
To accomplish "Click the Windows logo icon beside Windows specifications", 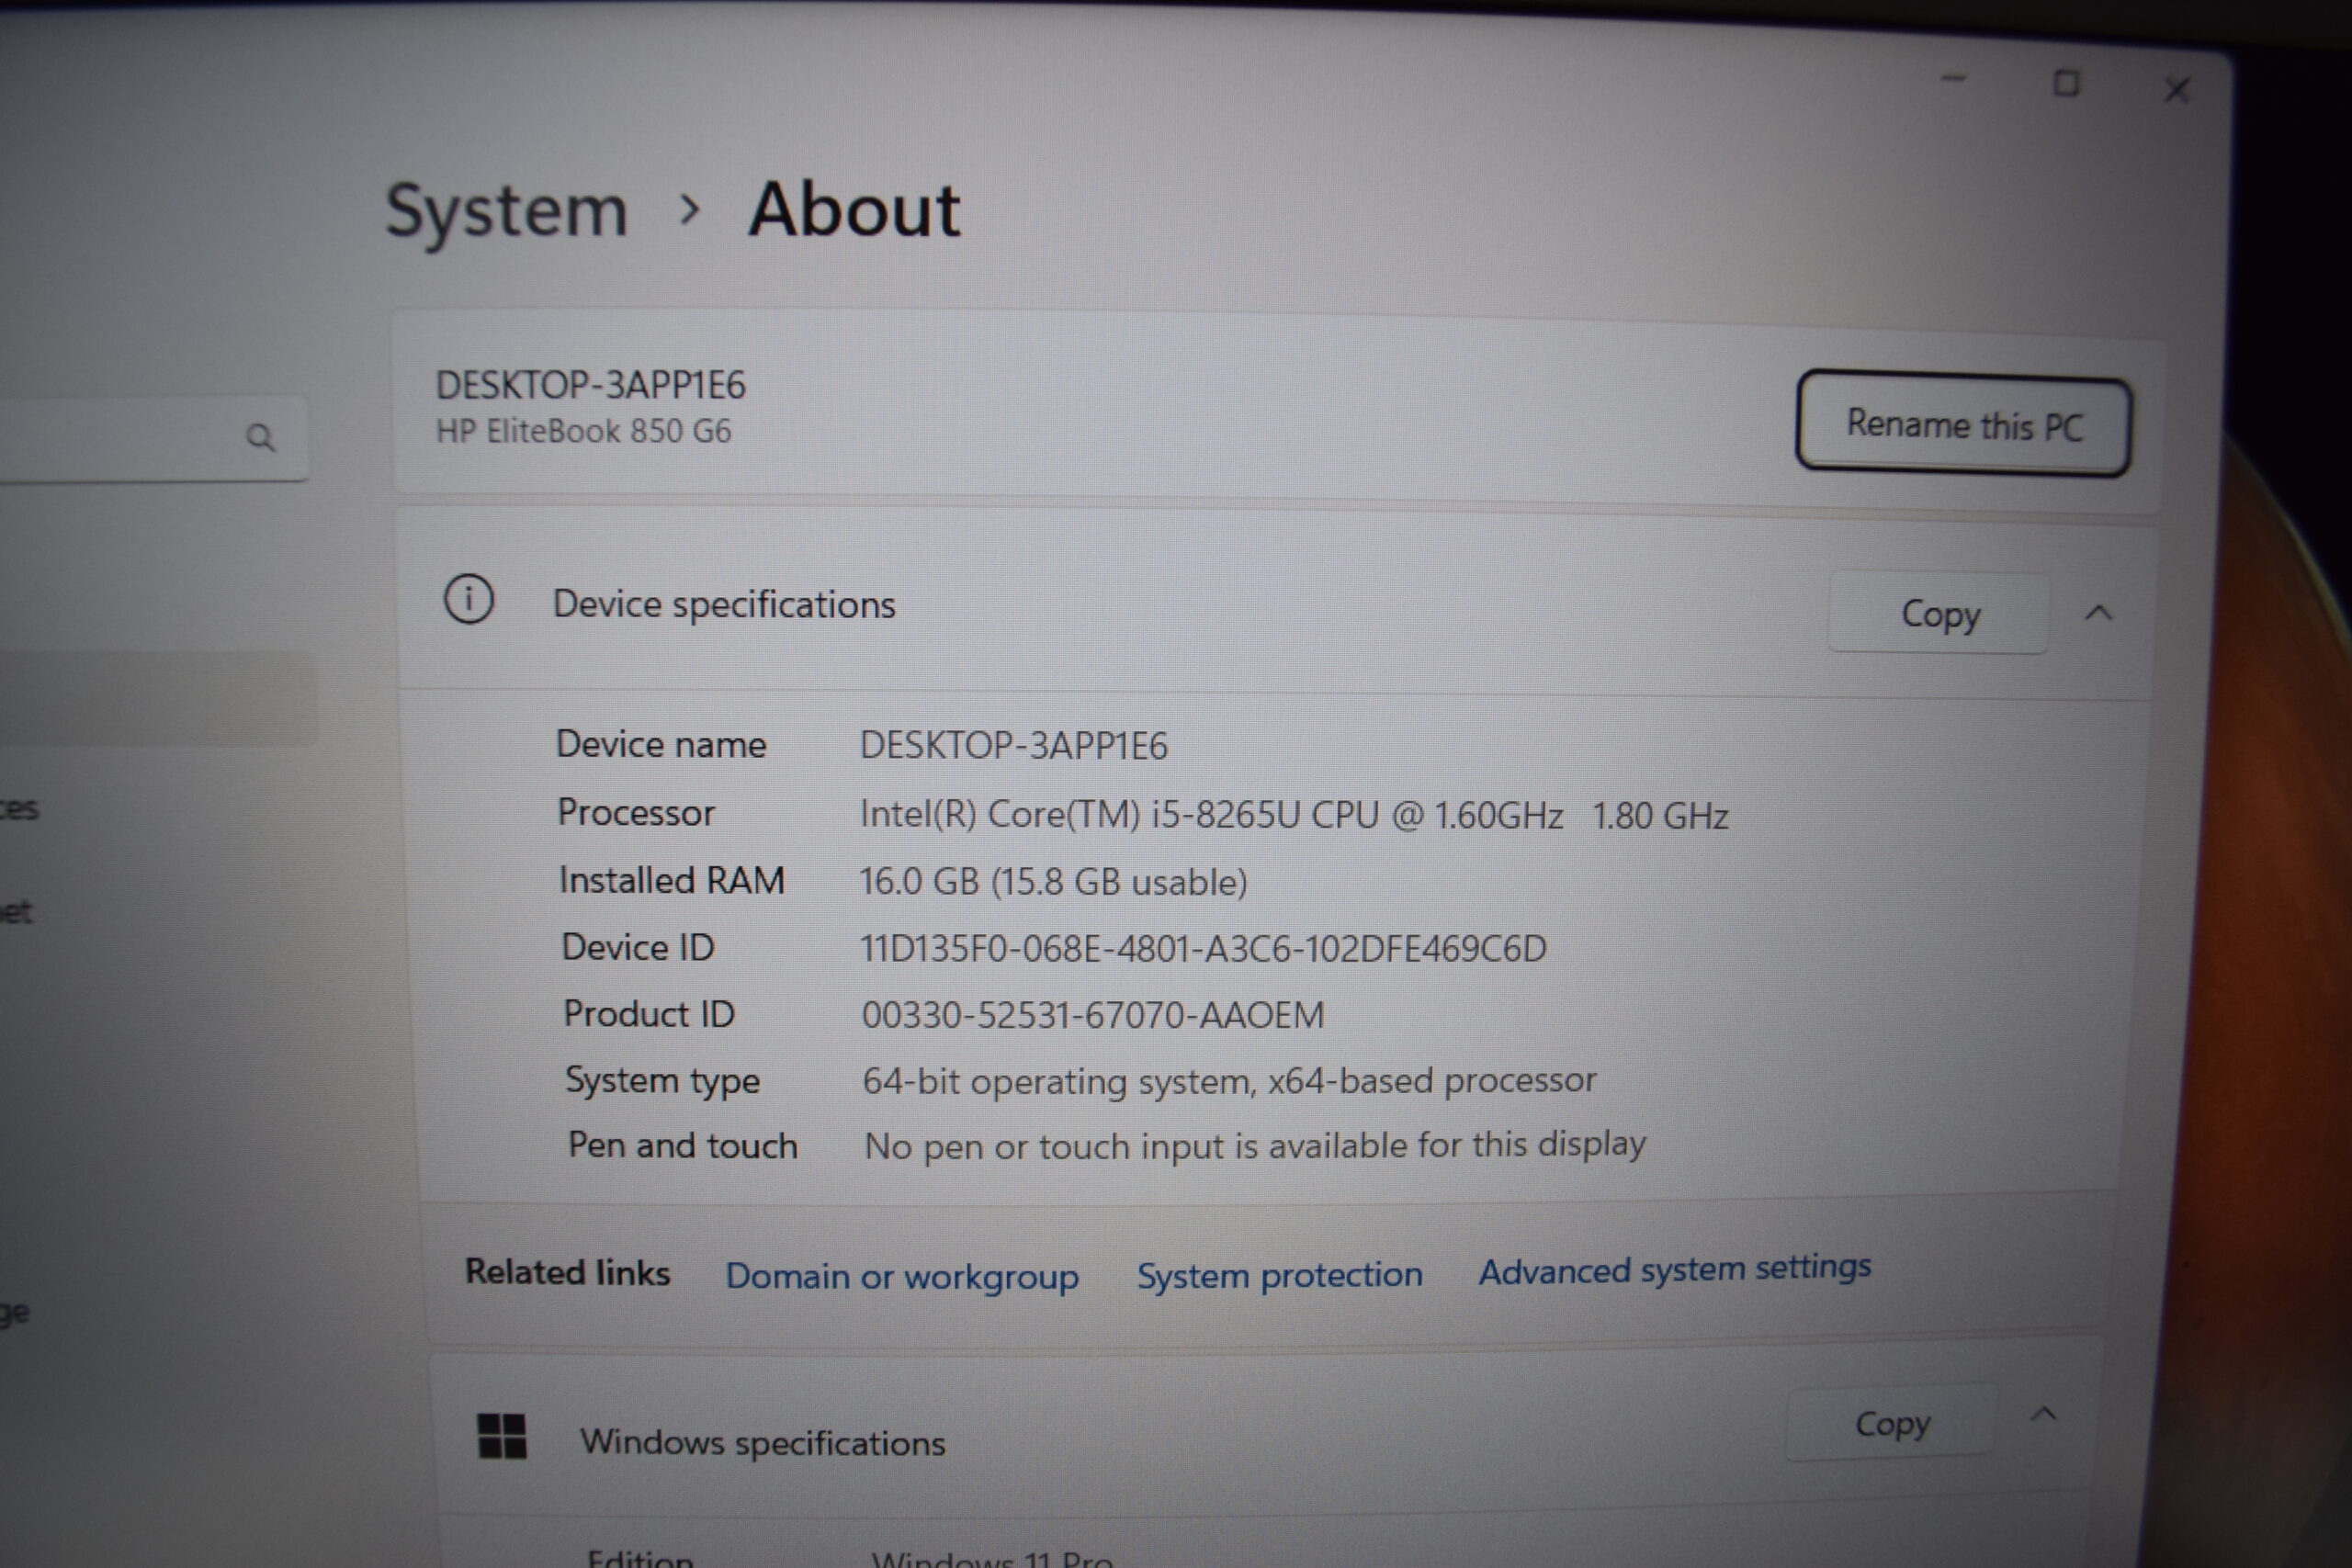I will click(x=502, y=1435).
